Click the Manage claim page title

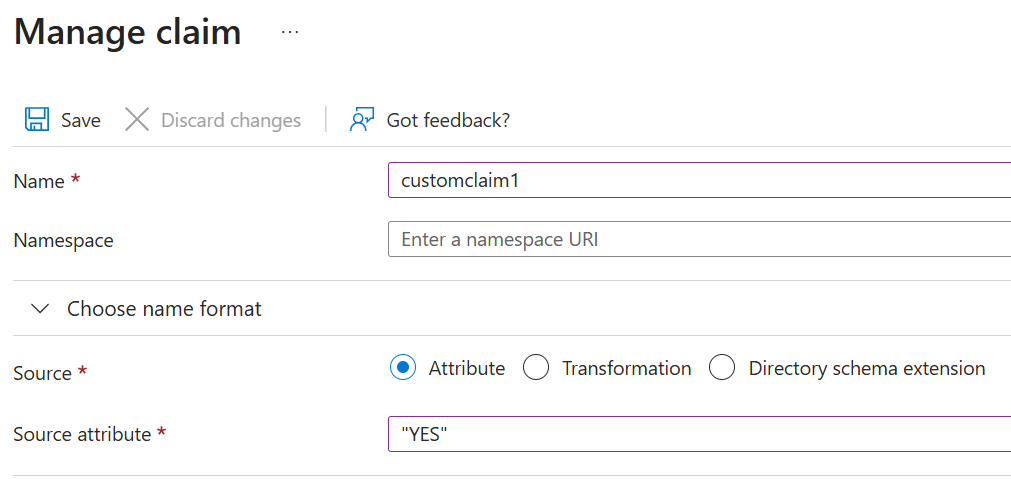(x=128, y=32)
